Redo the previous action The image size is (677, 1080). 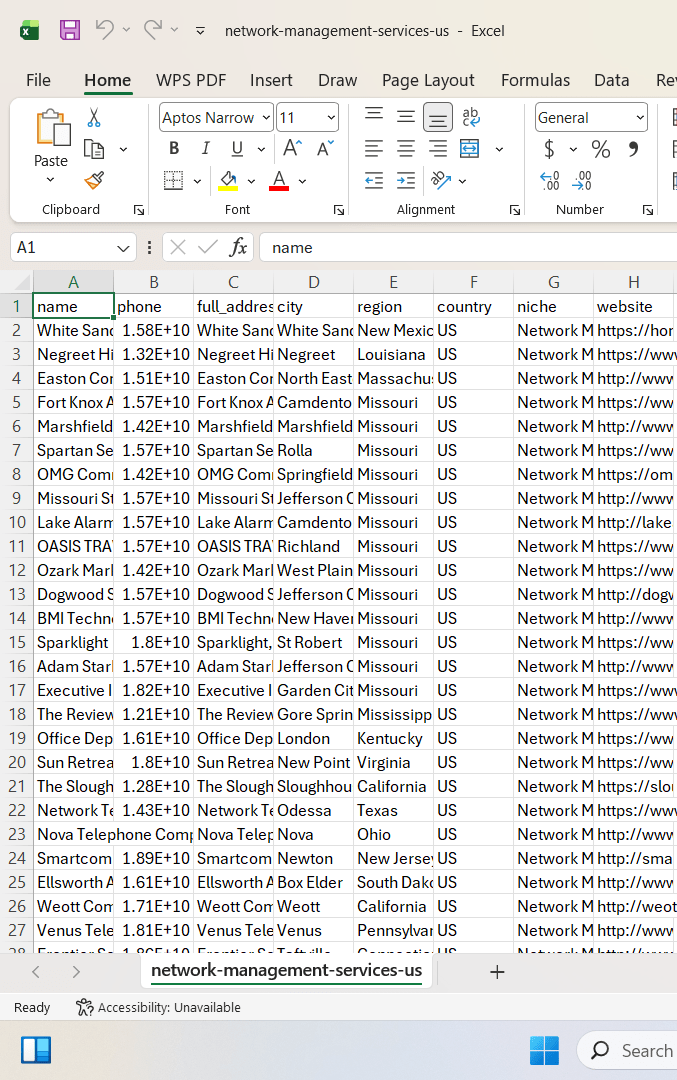[x=153, y=30]
